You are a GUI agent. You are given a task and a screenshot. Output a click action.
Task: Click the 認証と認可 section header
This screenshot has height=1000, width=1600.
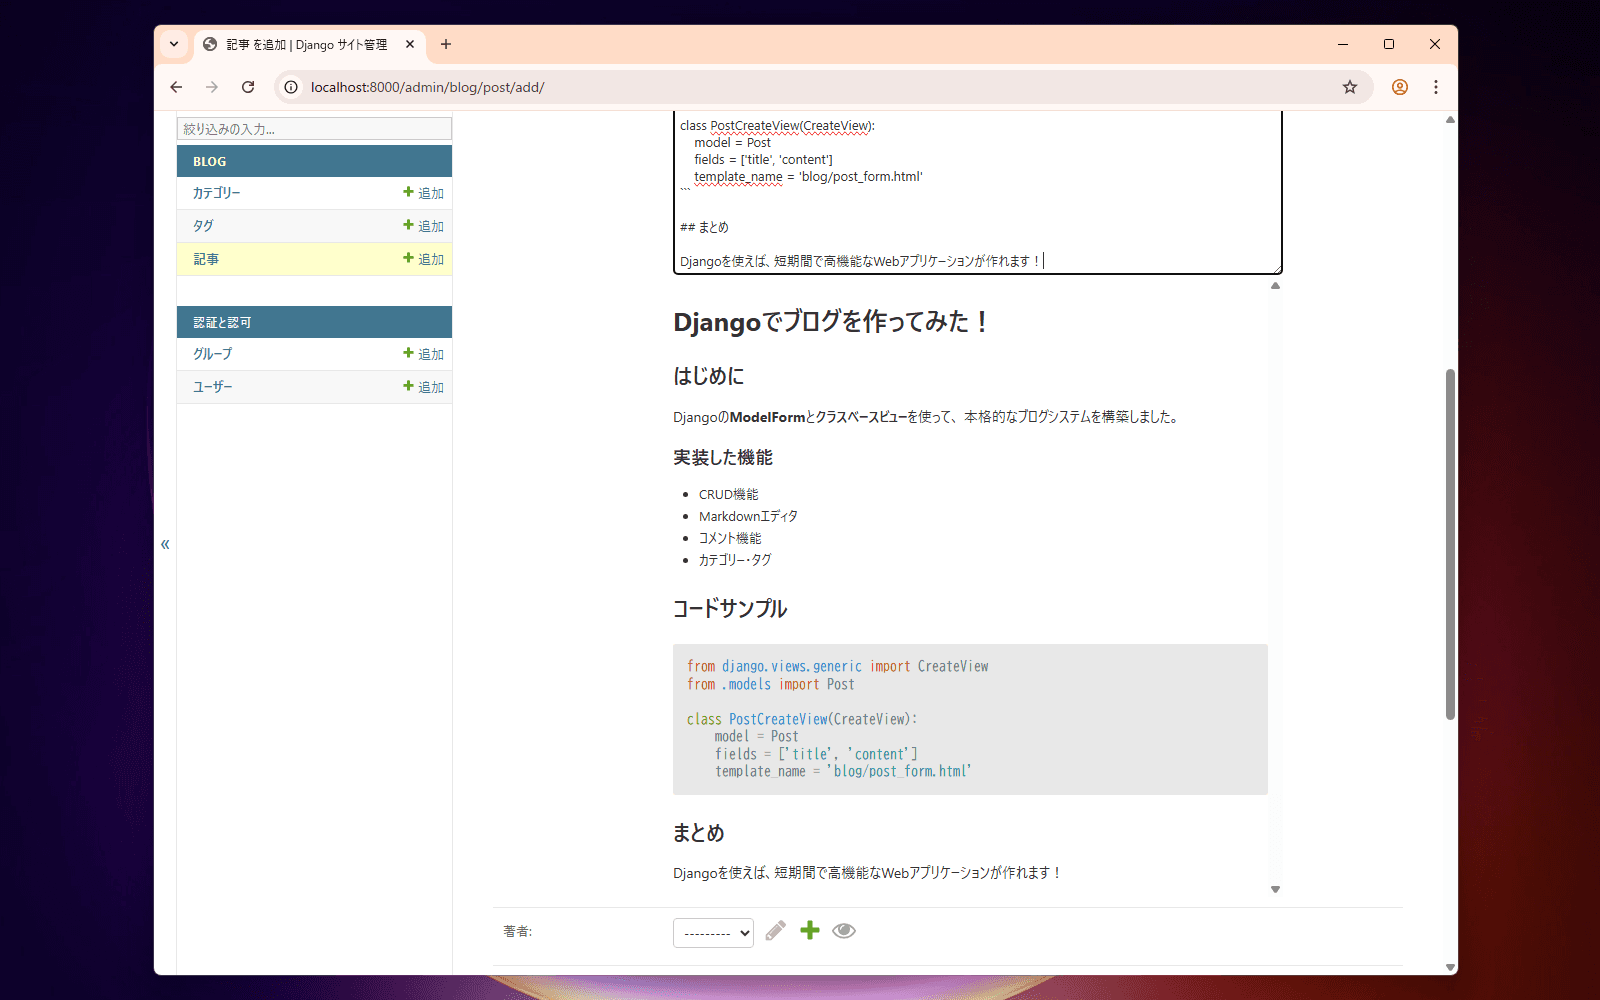click(x=314, y=322)
